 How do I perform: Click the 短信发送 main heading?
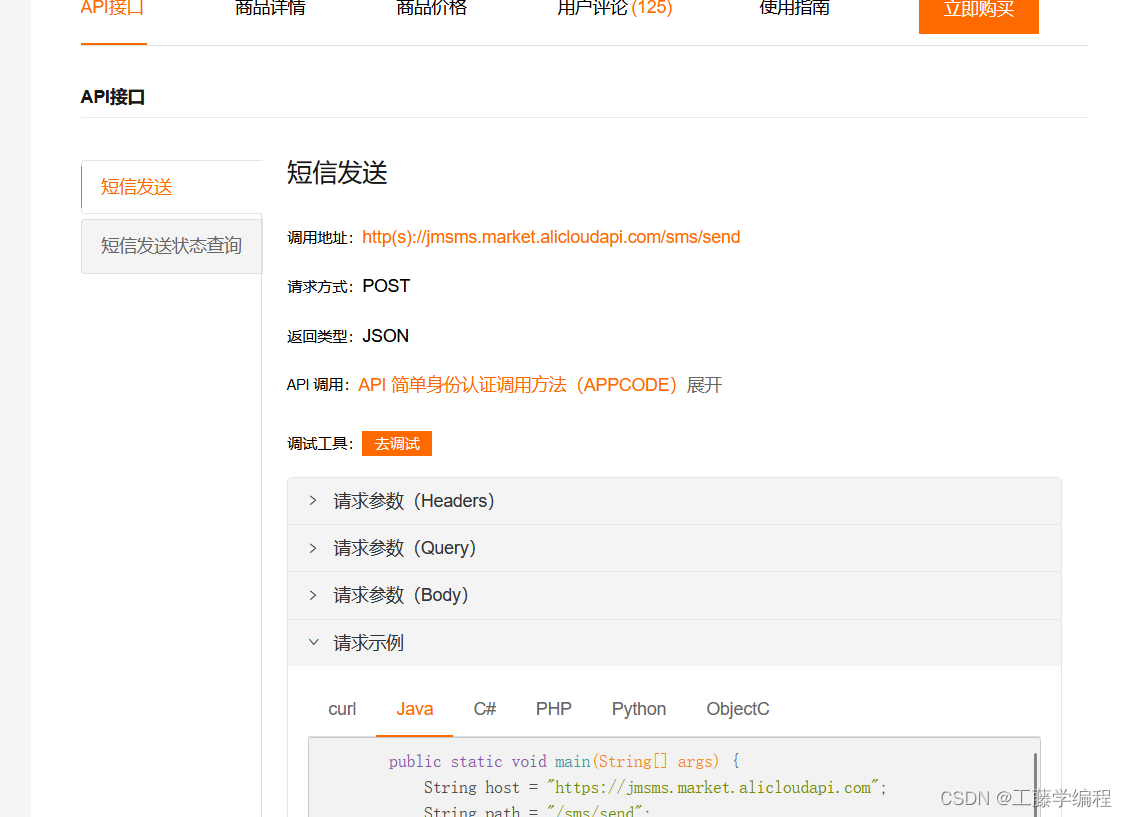[x=337, y=173]
